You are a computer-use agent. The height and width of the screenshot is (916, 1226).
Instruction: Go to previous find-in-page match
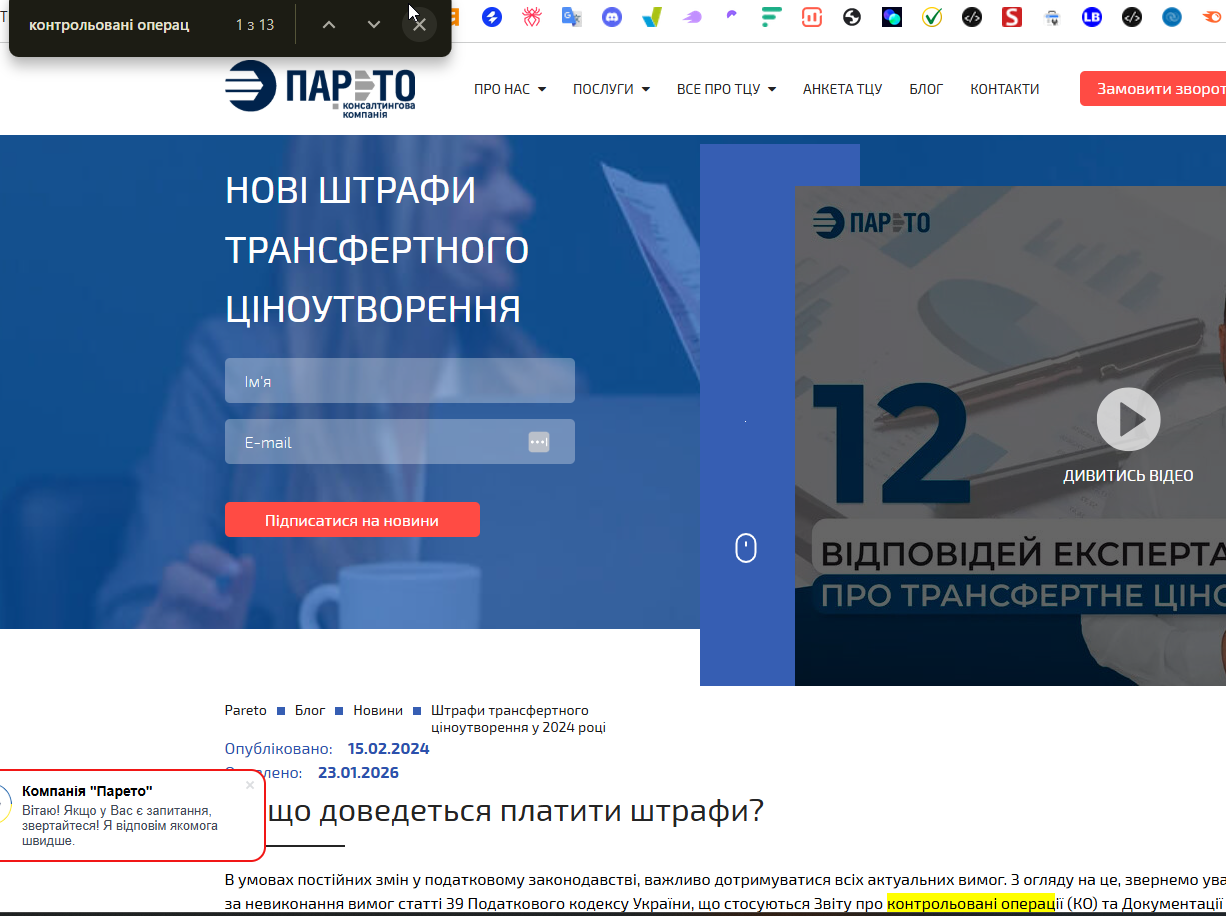[328, 24]
